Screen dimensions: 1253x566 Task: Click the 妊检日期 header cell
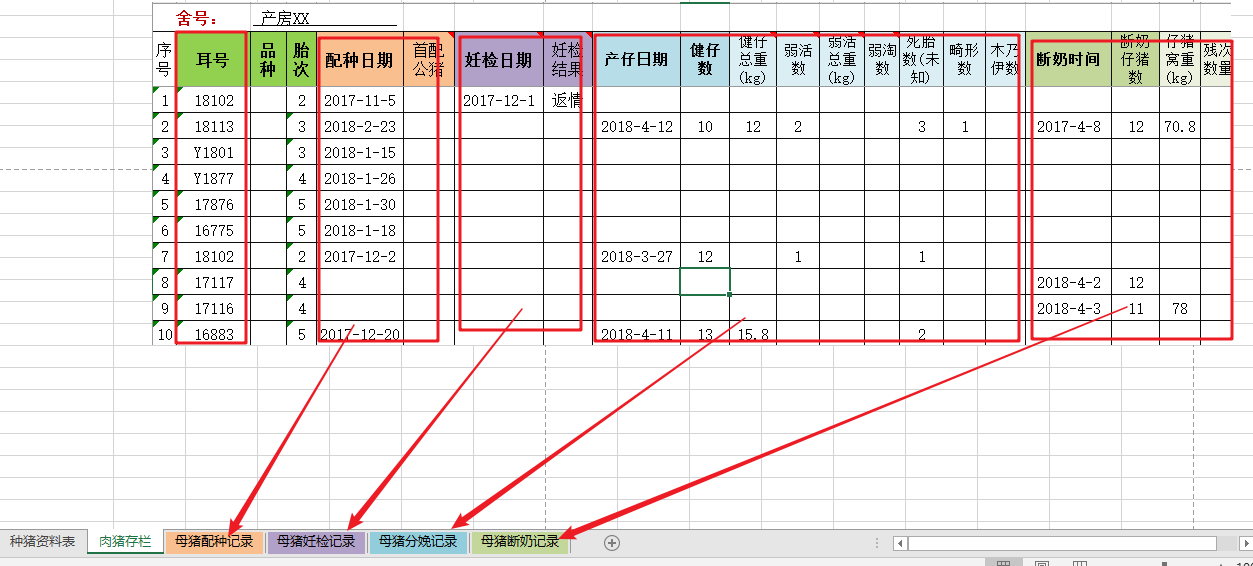coord(498,60)
